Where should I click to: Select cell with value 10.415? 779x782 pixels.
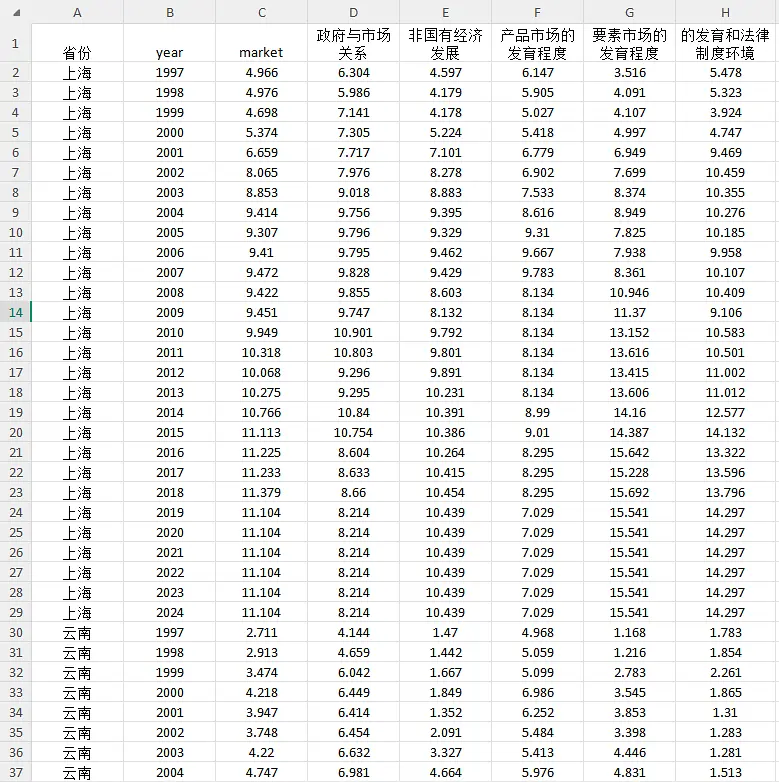coord(445,472)
